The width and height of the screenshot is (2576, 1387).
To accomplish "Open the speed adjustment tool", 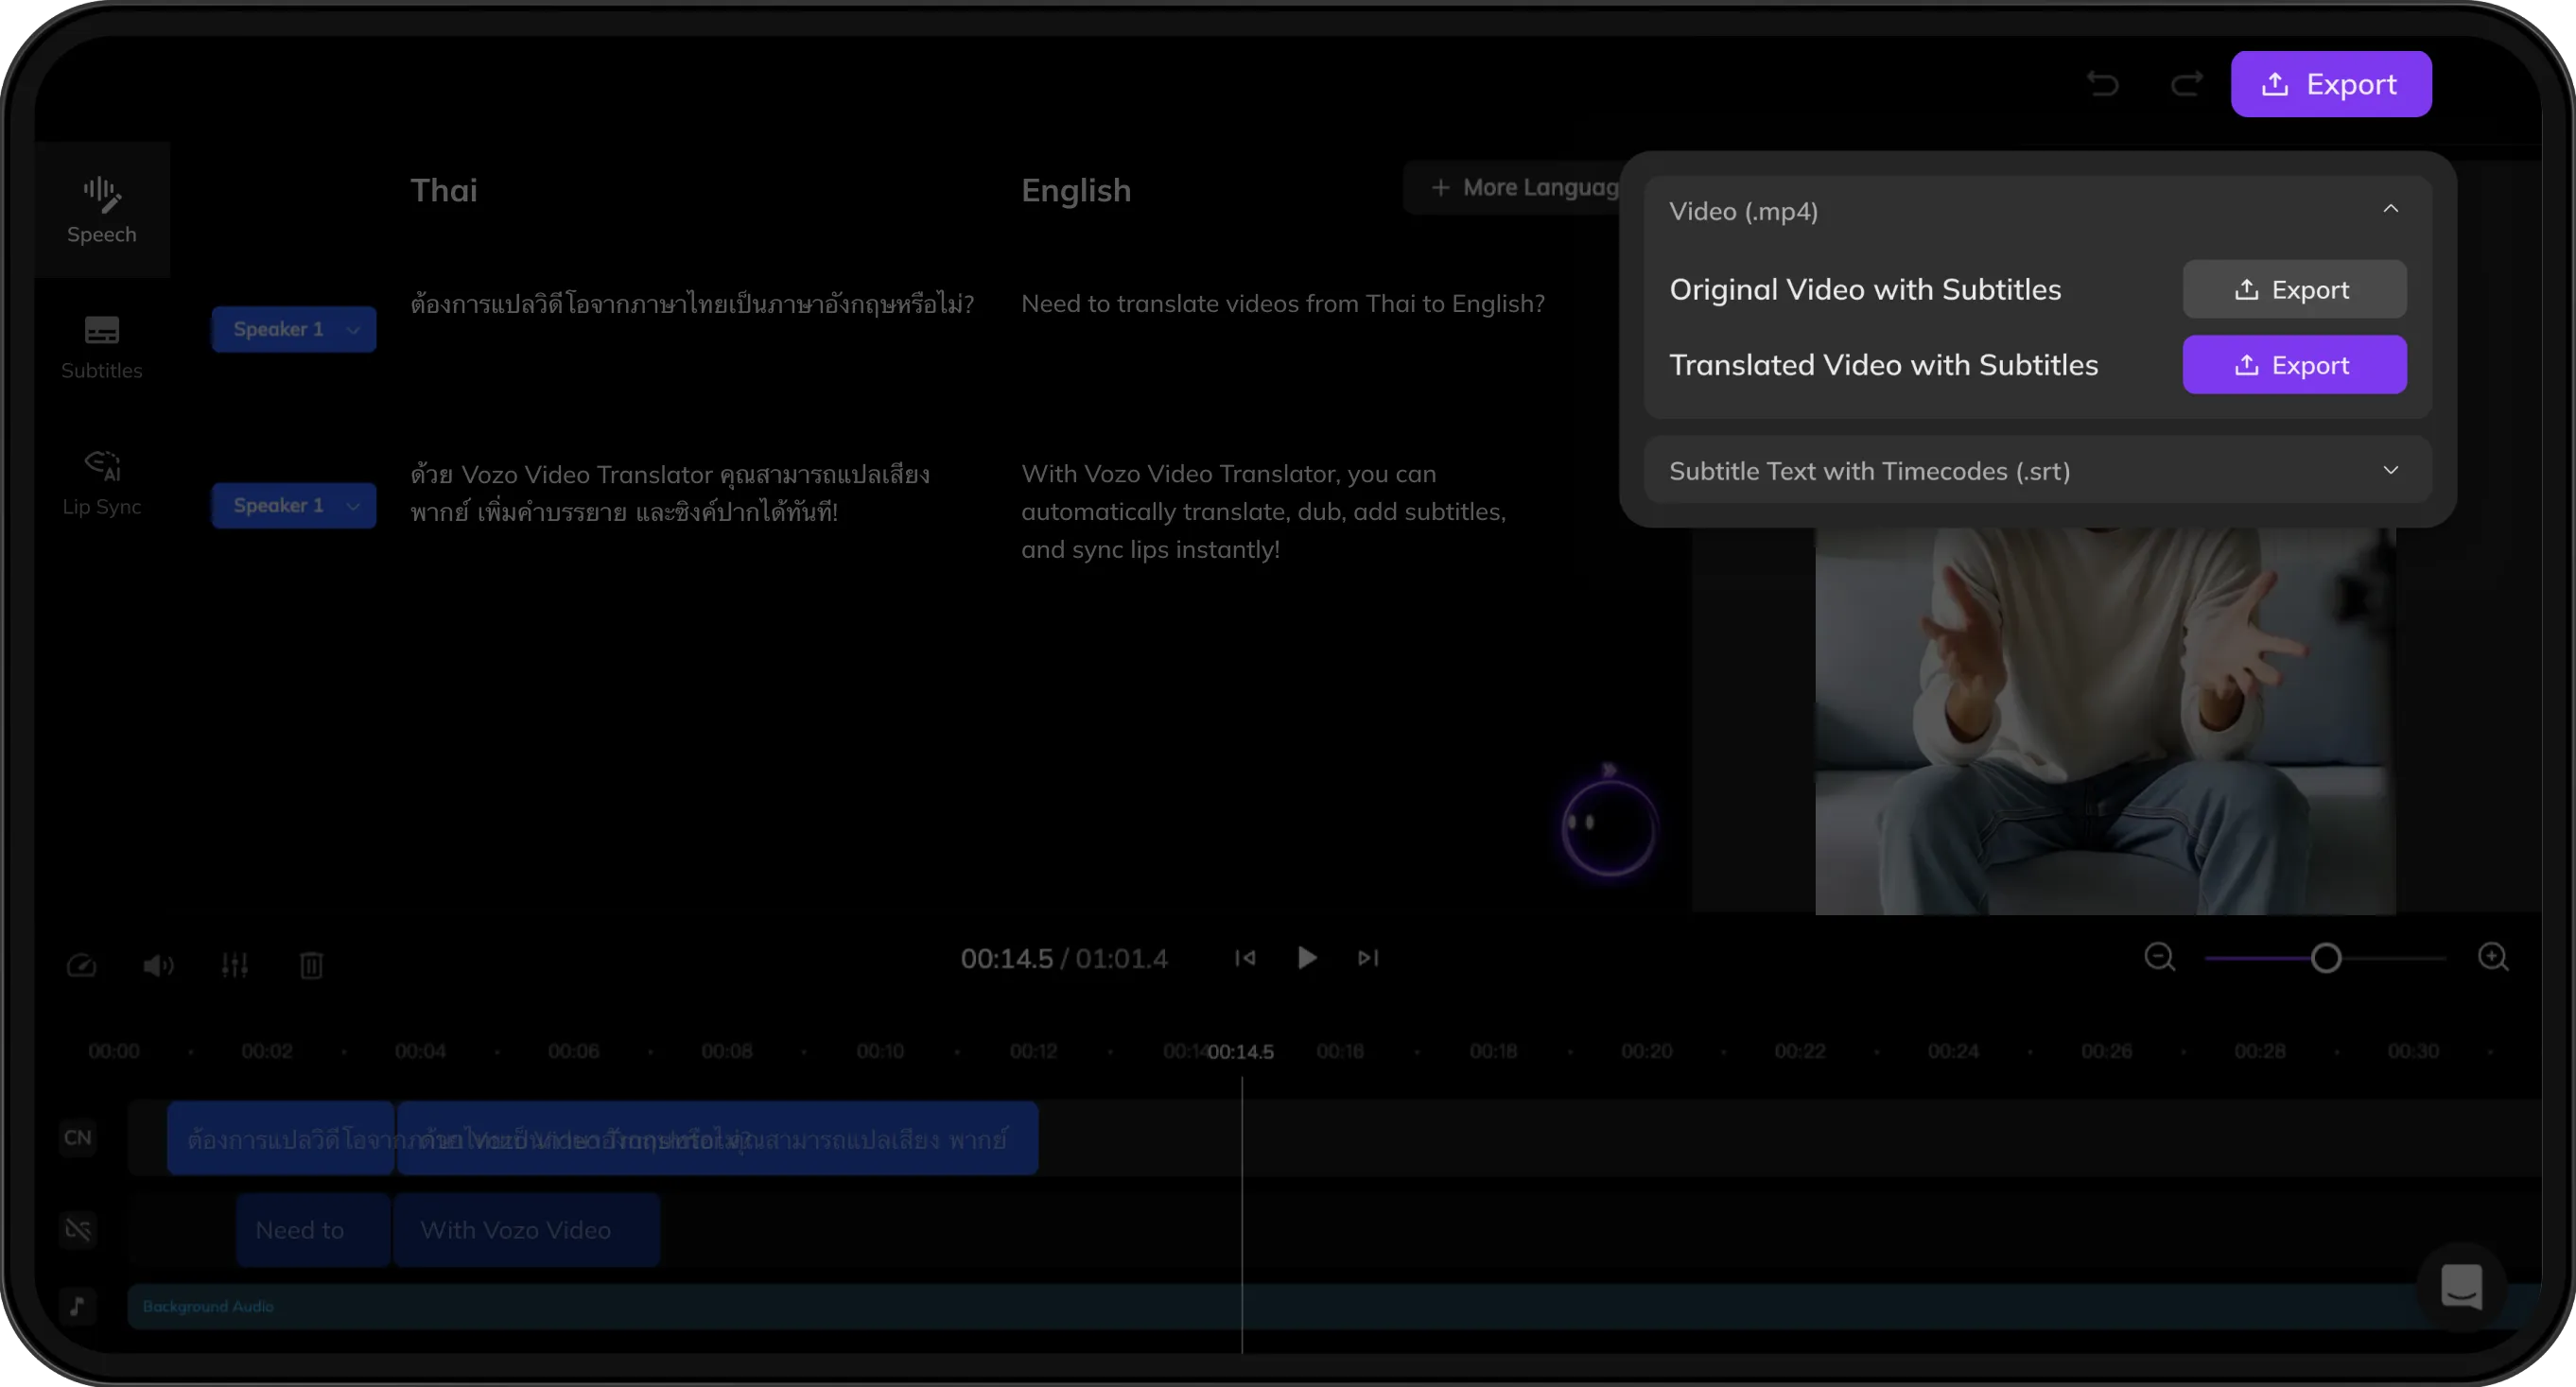I will click(81, 964).
